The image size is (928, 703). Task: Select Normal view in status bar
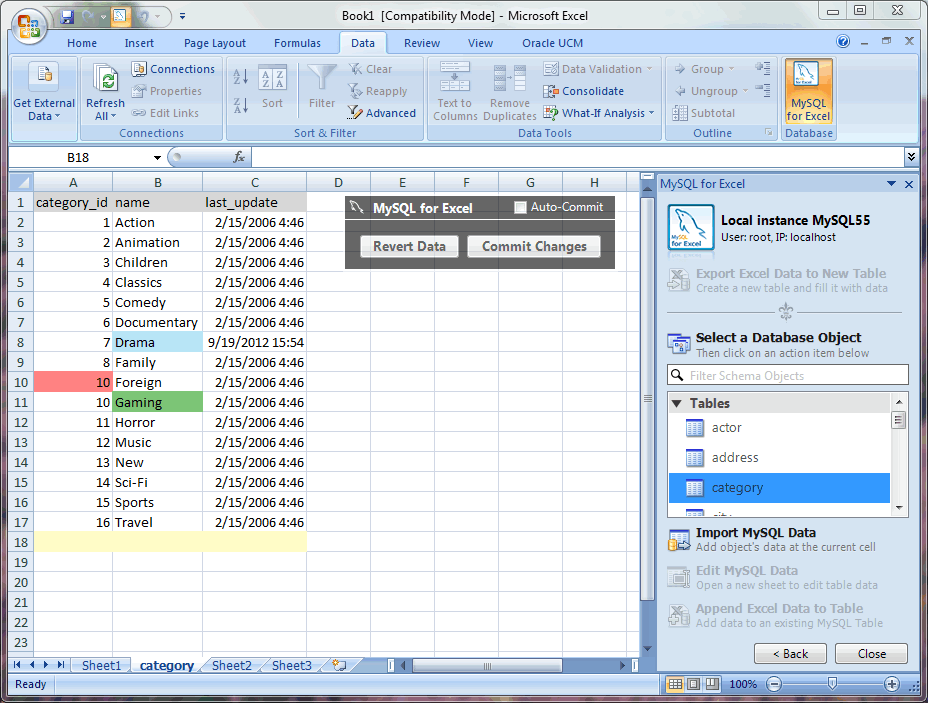pyautogui.click(x=675, y=684)
